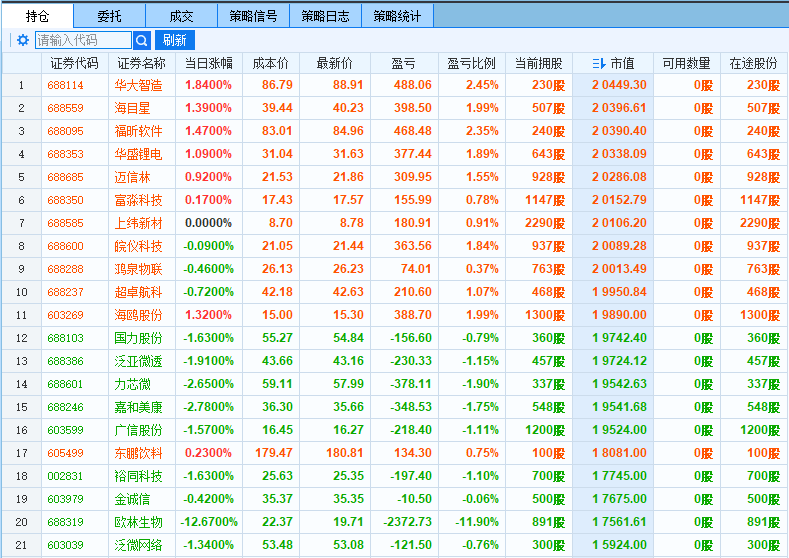
Task: Click market value 1 5924.00
Action: pos(619,545)
